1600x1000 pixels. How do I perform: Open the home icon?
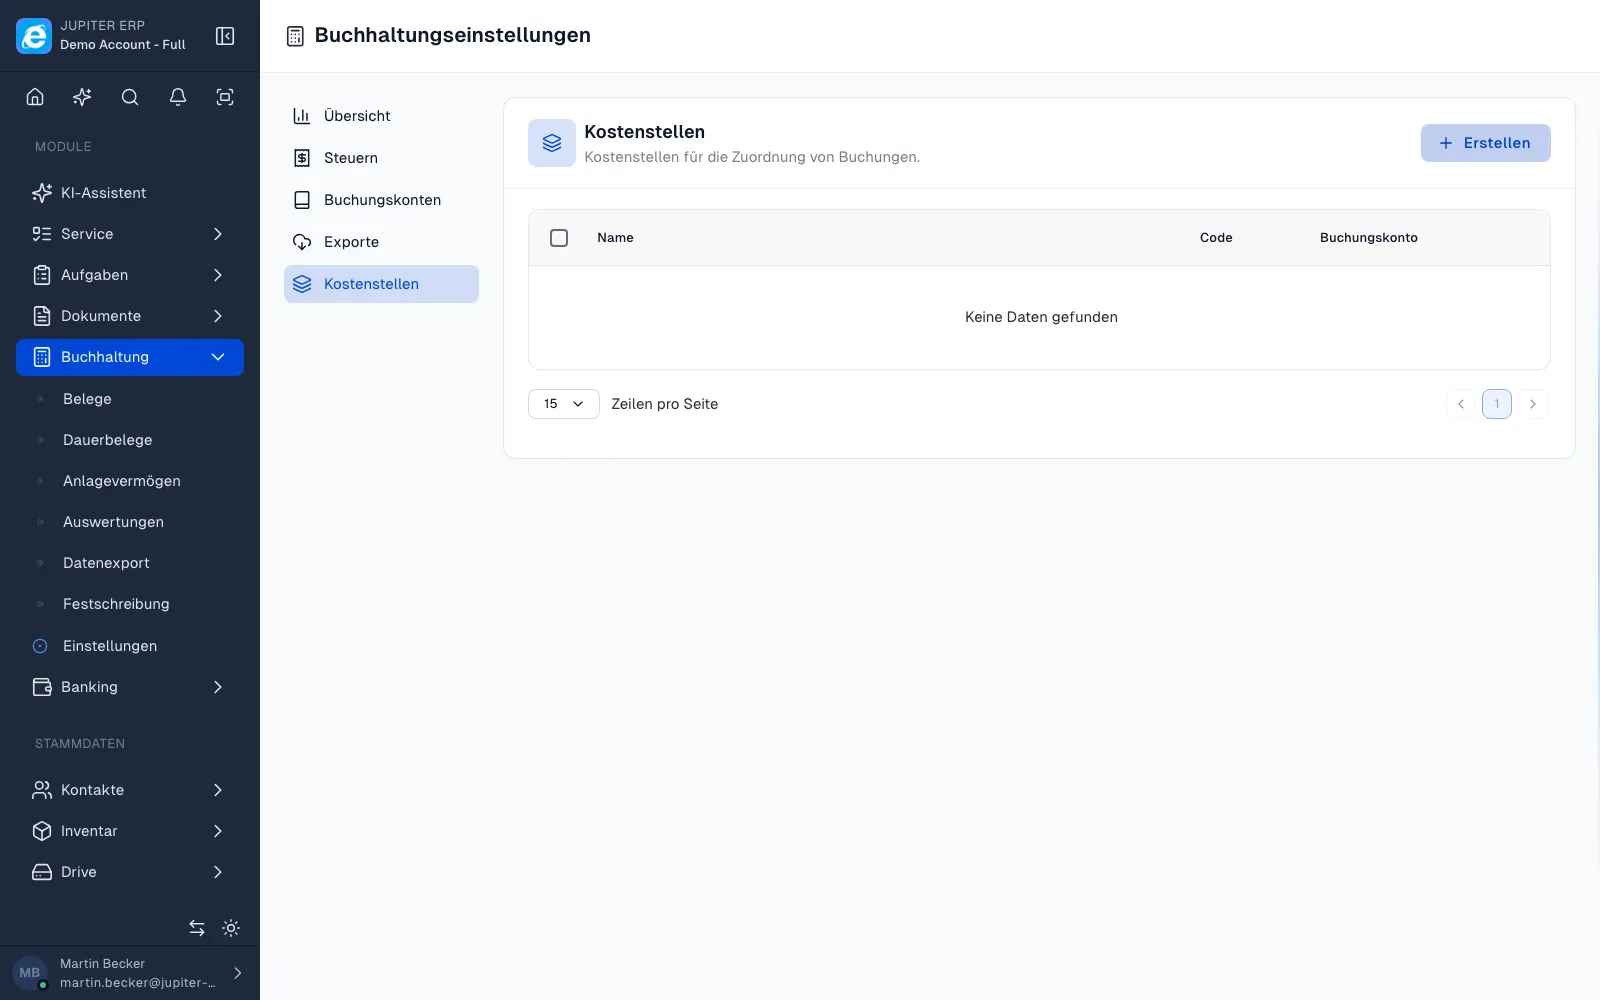(35, 97)
